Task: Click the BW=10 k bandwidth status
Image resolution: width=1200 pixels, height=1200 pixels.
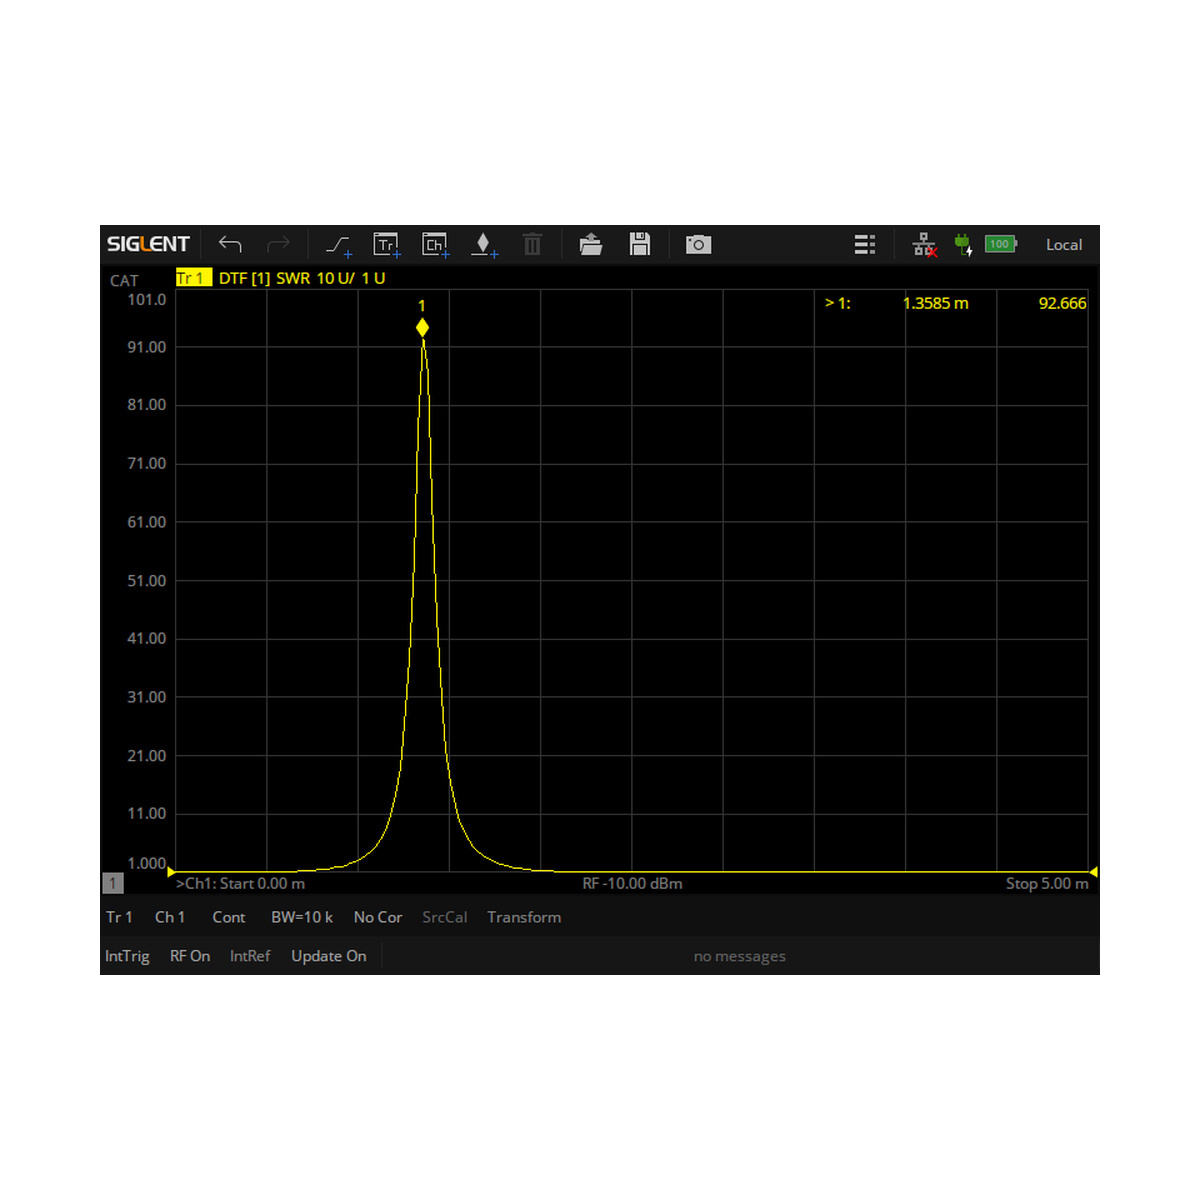Action: [x=302, y=917]
